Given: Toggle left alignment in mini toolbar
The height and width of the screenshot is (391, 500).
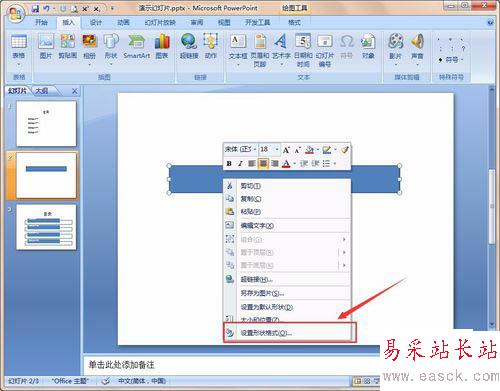Looking at the screenshot, I should [252, 163].
